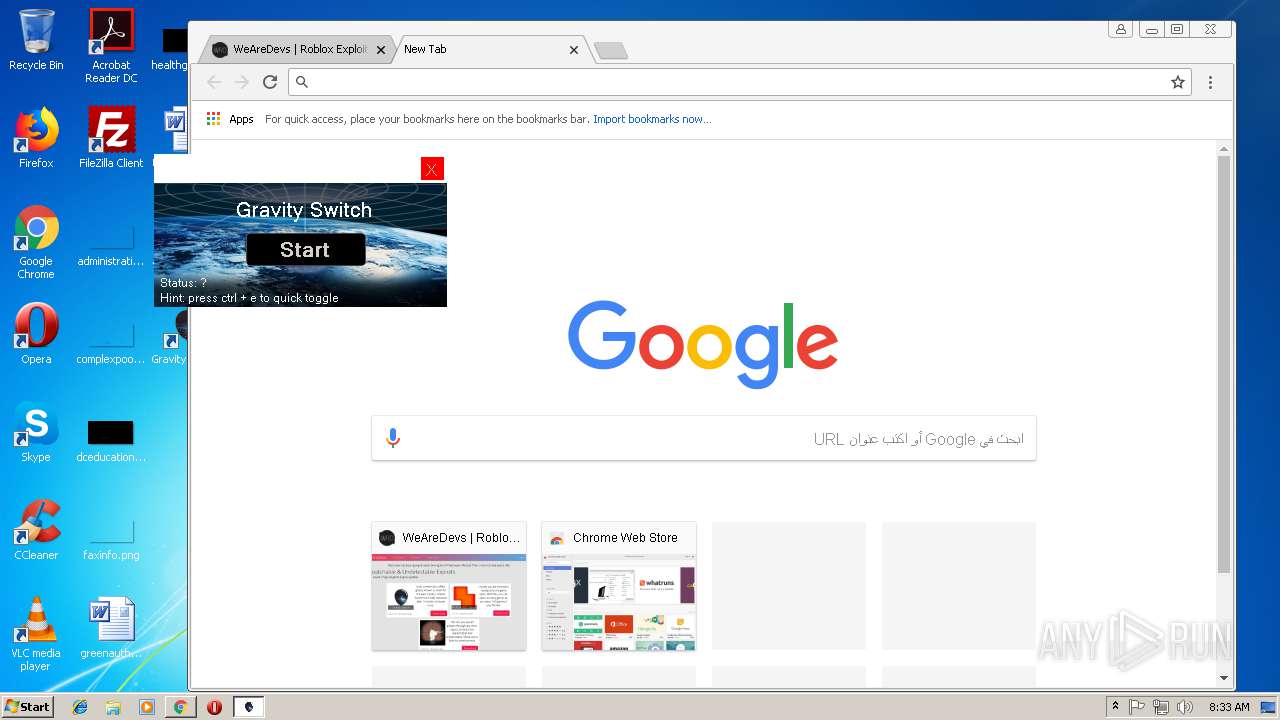Open Windows Explorer from the taskbar
Viewport: 1280px width, 720px height.
tap(113, 707)
